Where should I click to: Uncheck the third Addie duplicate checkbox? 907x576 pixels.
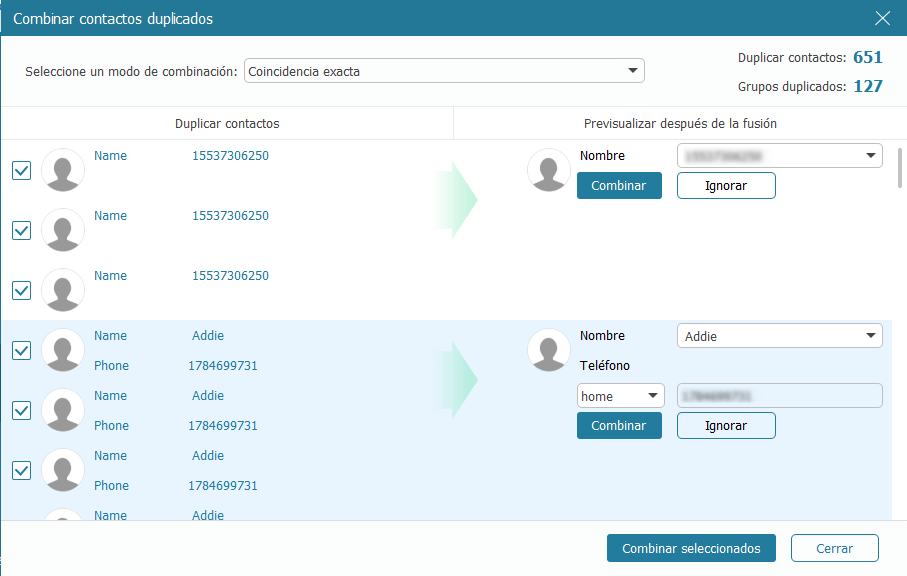21,470
